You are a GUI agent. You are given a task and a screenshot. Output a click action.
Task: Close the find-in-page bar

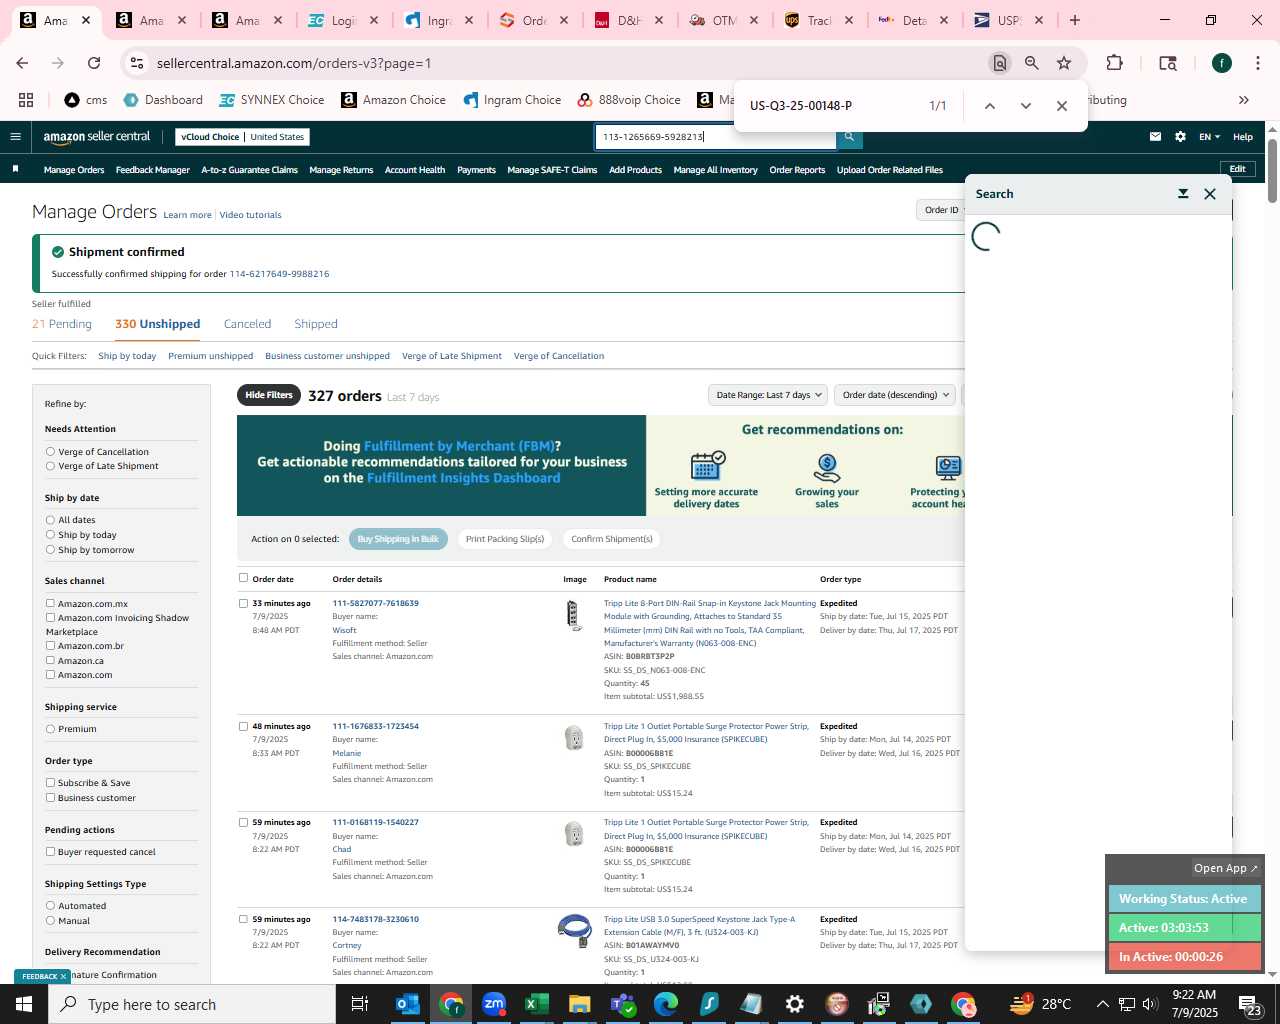pos(1062,106)
